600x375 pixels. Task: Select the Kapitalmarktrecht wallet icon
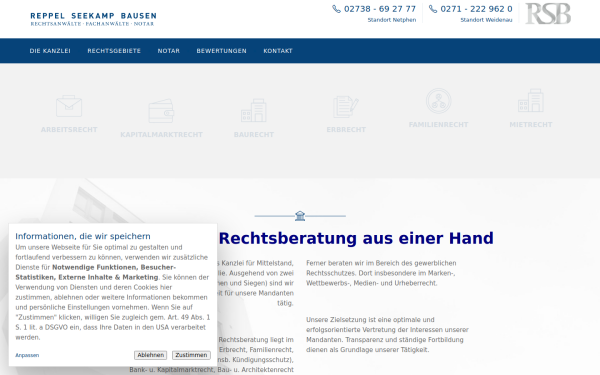pyautogui.click(x=161, y=111)
